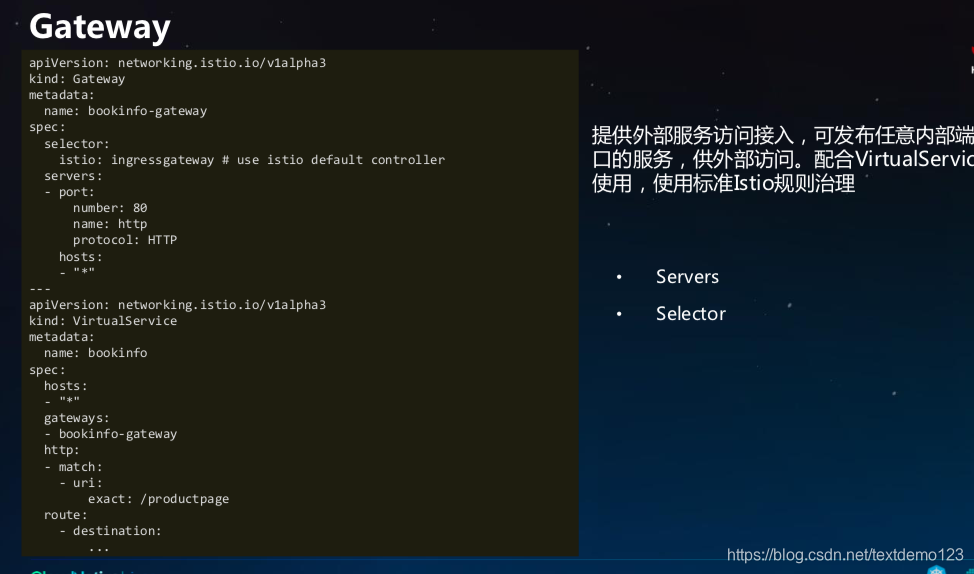Click the "..." ellipsis at the end of the code
Screen dimensions: 974x574
tap(99, 548)
